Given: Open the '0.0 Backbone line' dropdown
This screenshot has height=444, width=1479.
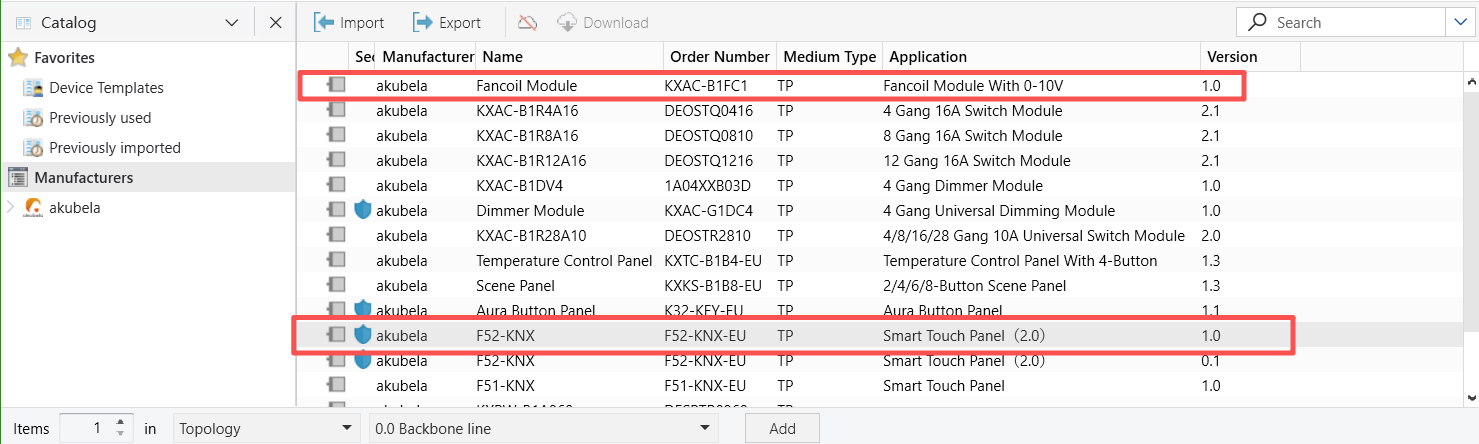Looking at the screenshot, I should click(x=542, y=428).
